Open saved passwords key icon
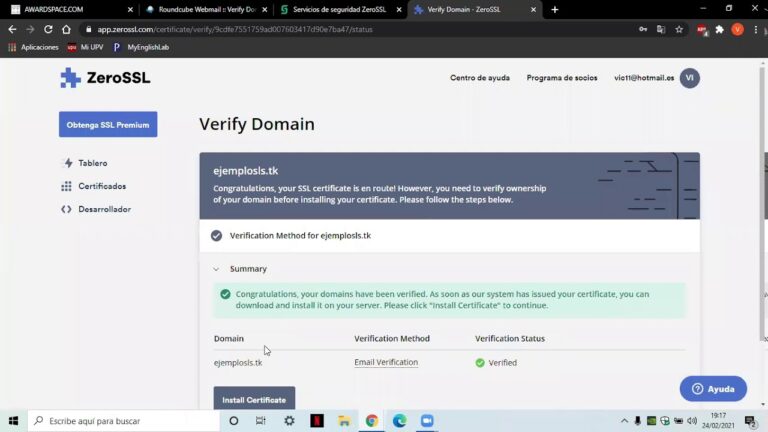The image size is (768, 432). click(x=643, y=29)
